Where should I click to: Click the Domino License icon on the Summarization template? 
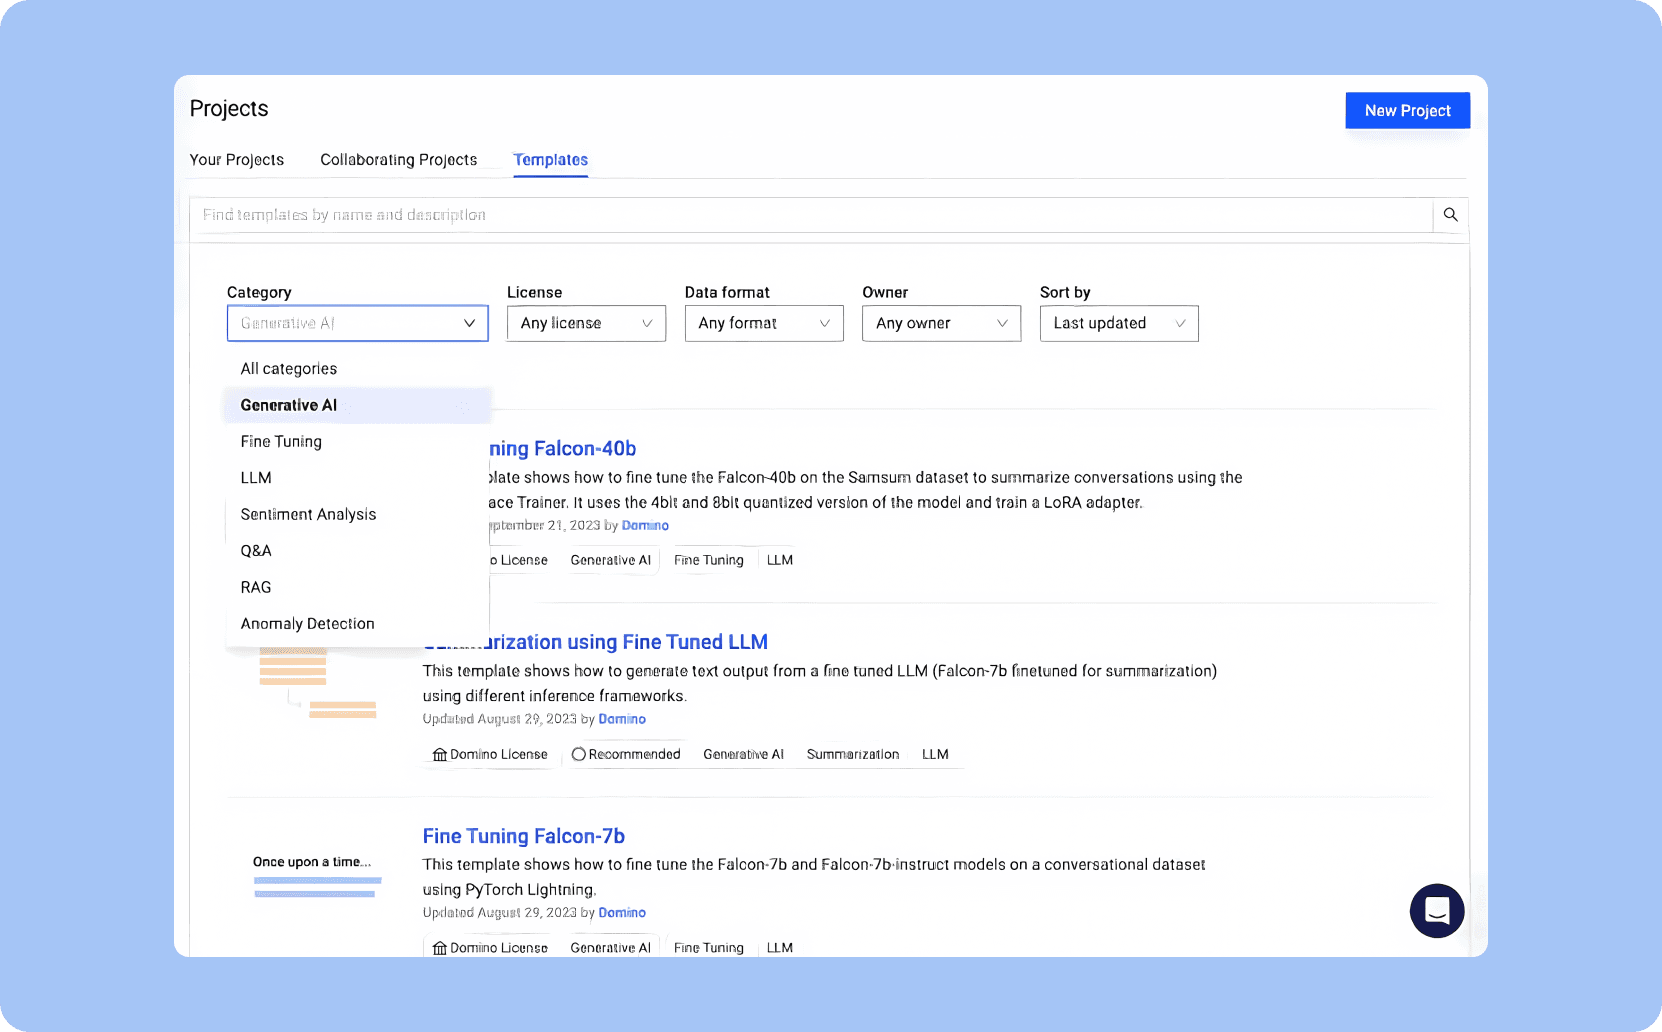click(439, 754)
